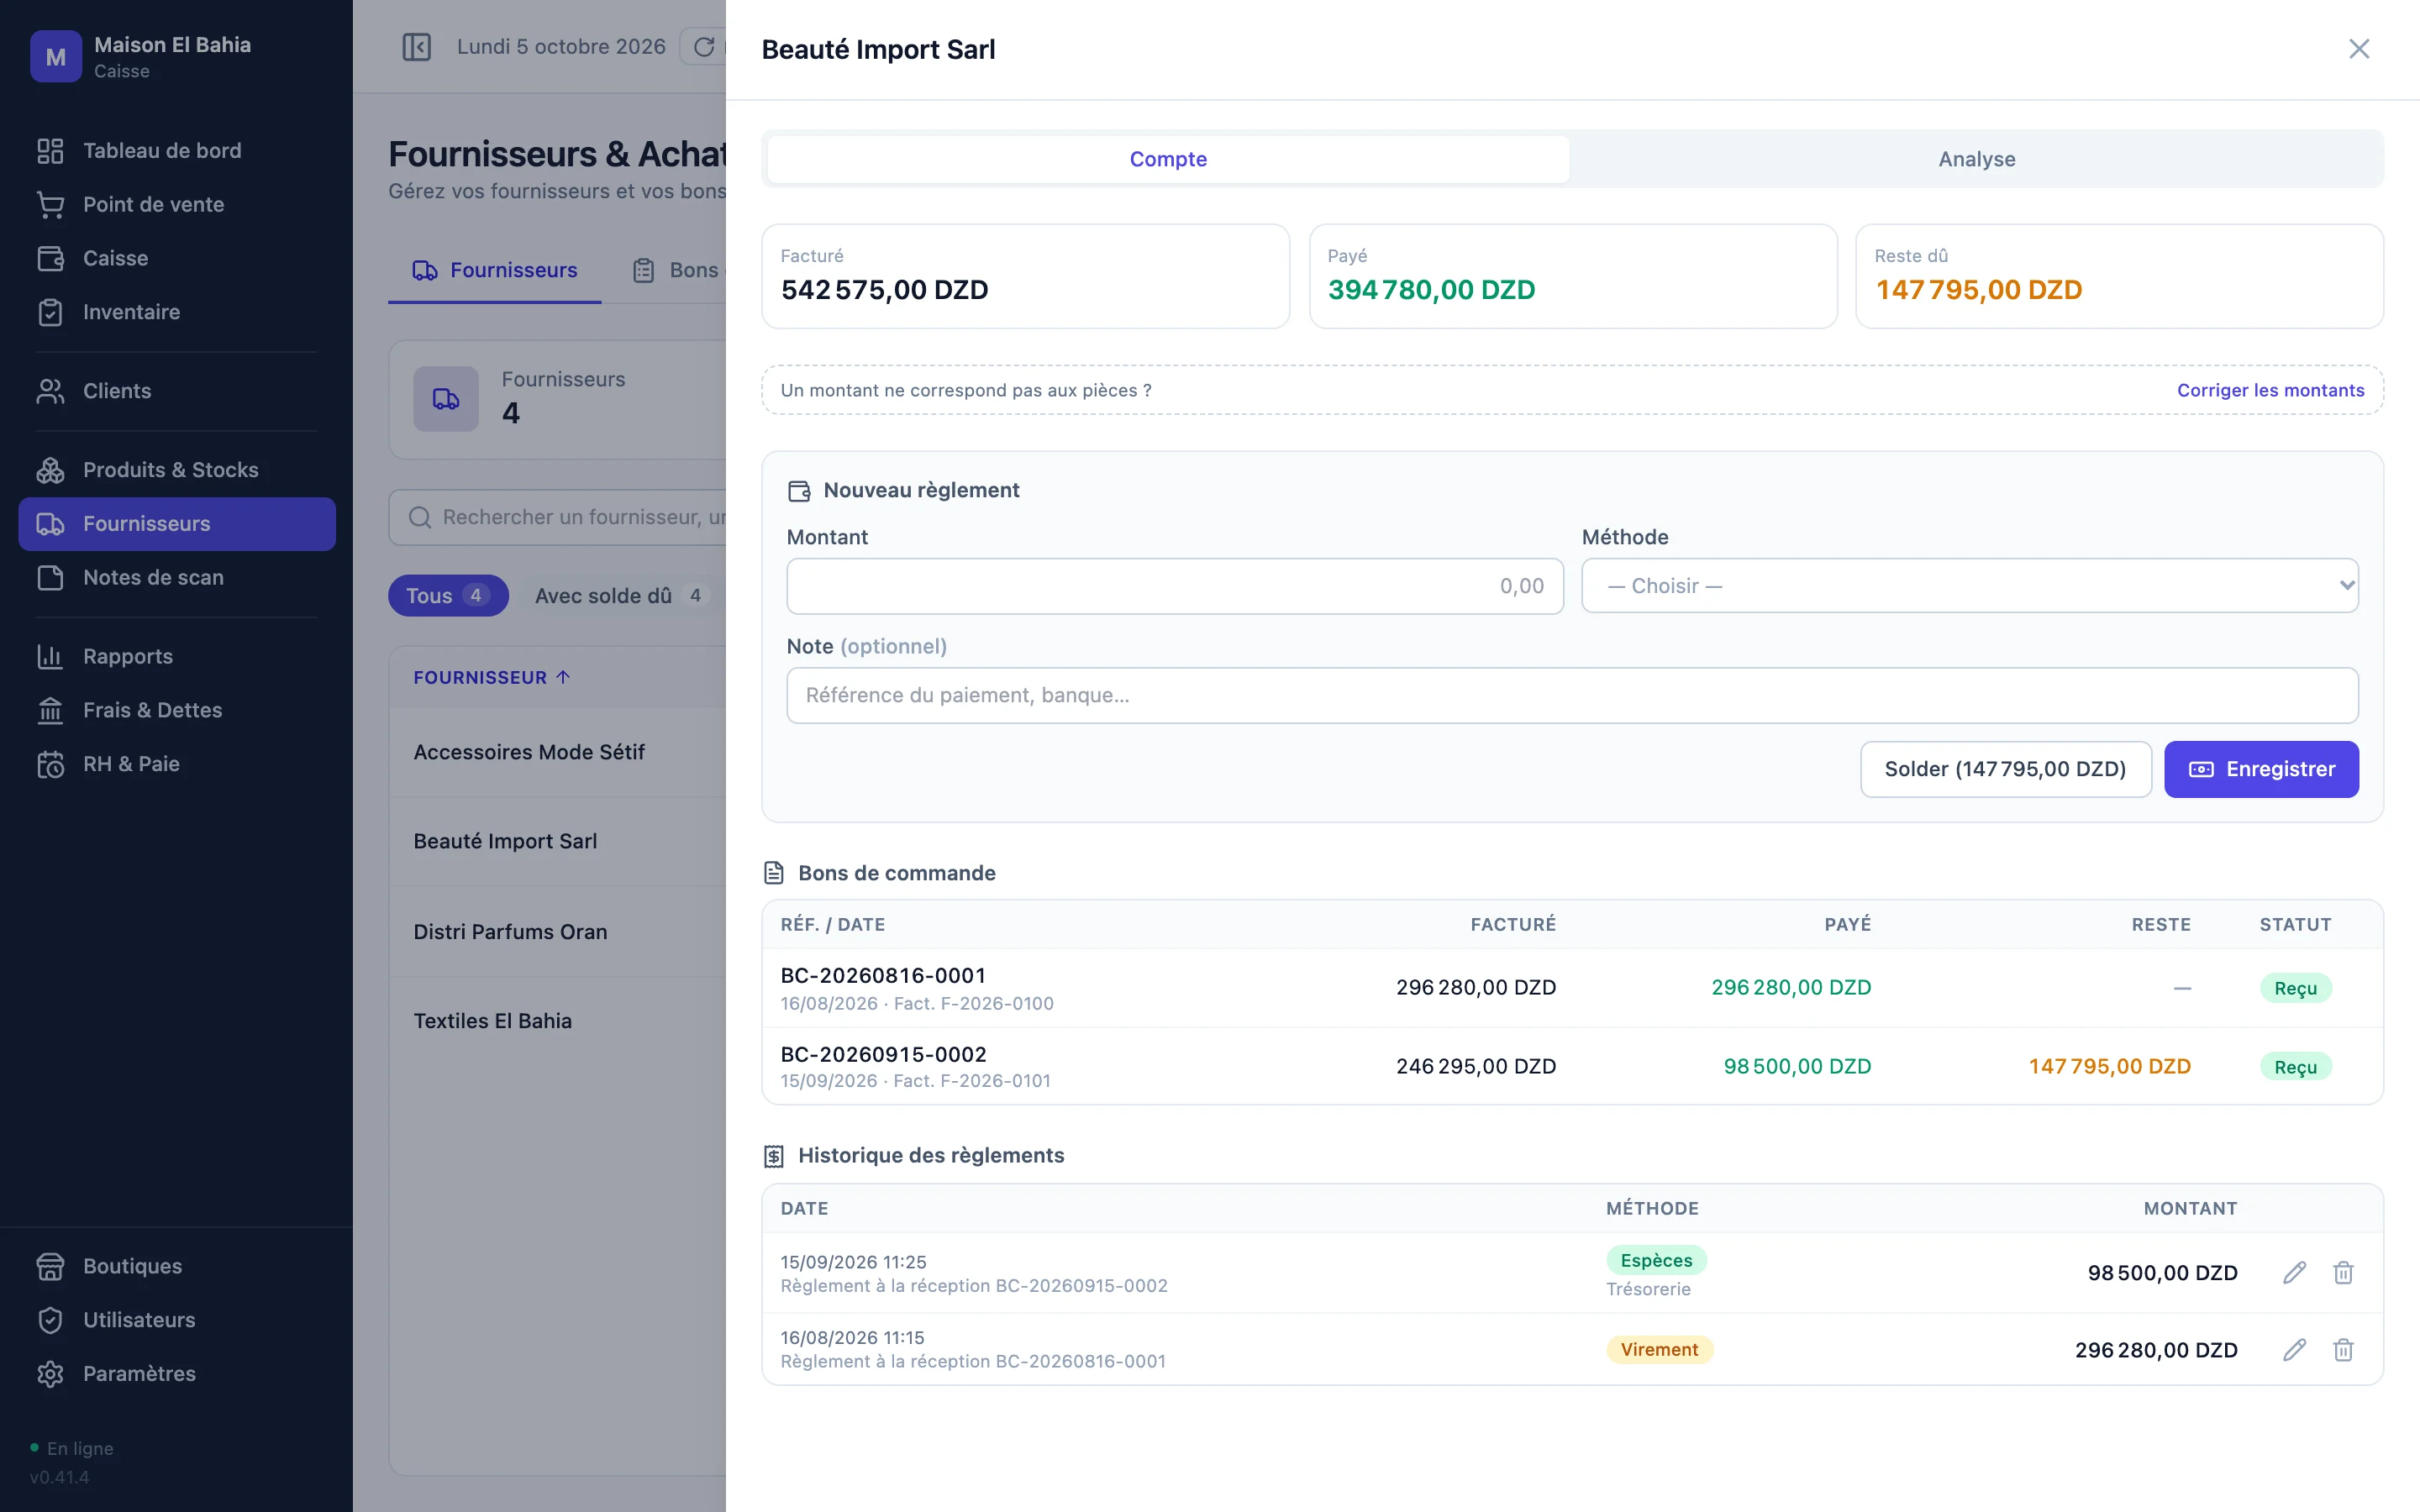2420x1512 pixels.
Task: Open Produits & Stocks
Action: tap(177, 470)
